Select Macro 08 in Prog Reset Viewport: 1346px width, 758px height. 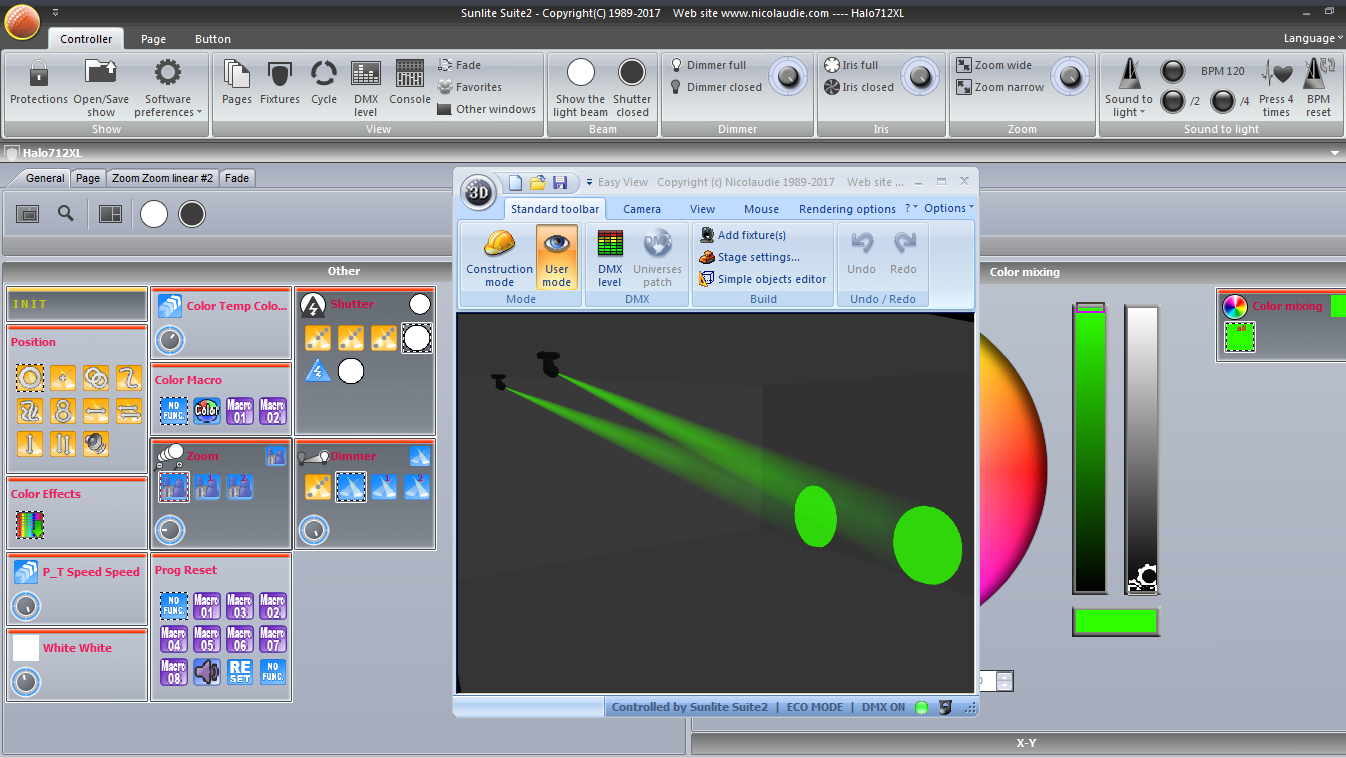(x=174, y=672)
